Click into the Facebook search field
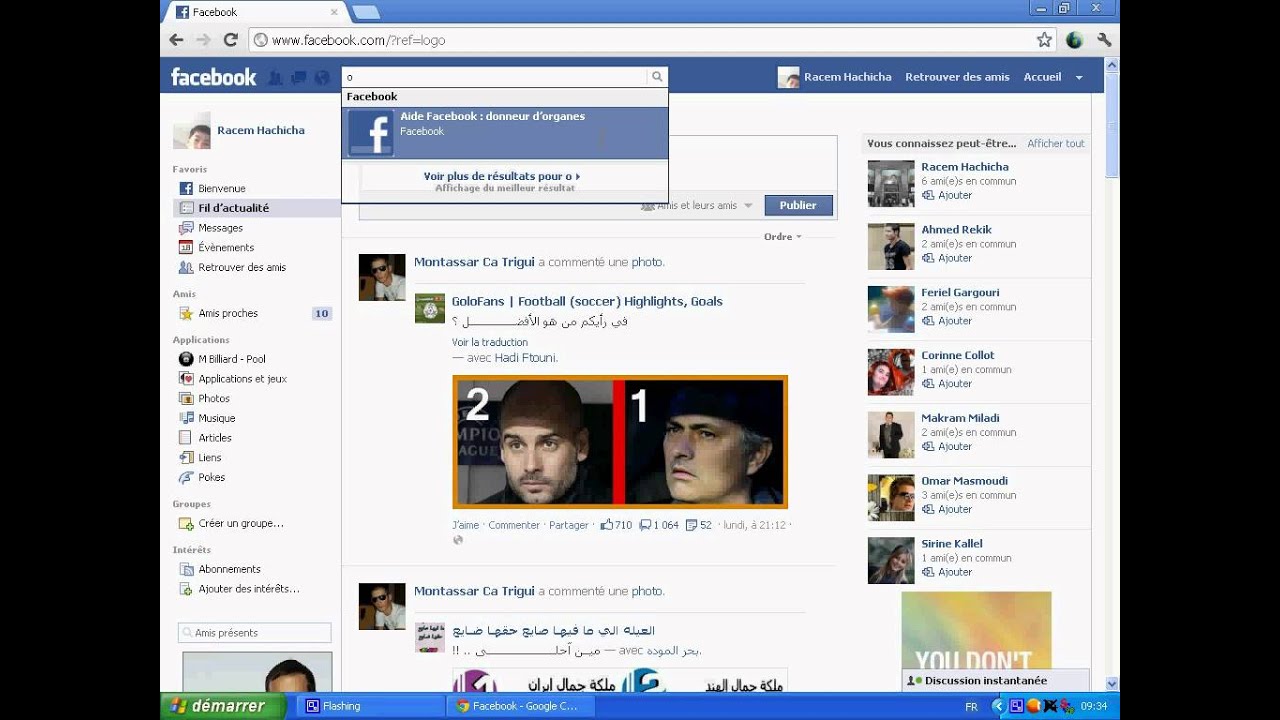1280x720 pixels. click(x=495, y=77)
